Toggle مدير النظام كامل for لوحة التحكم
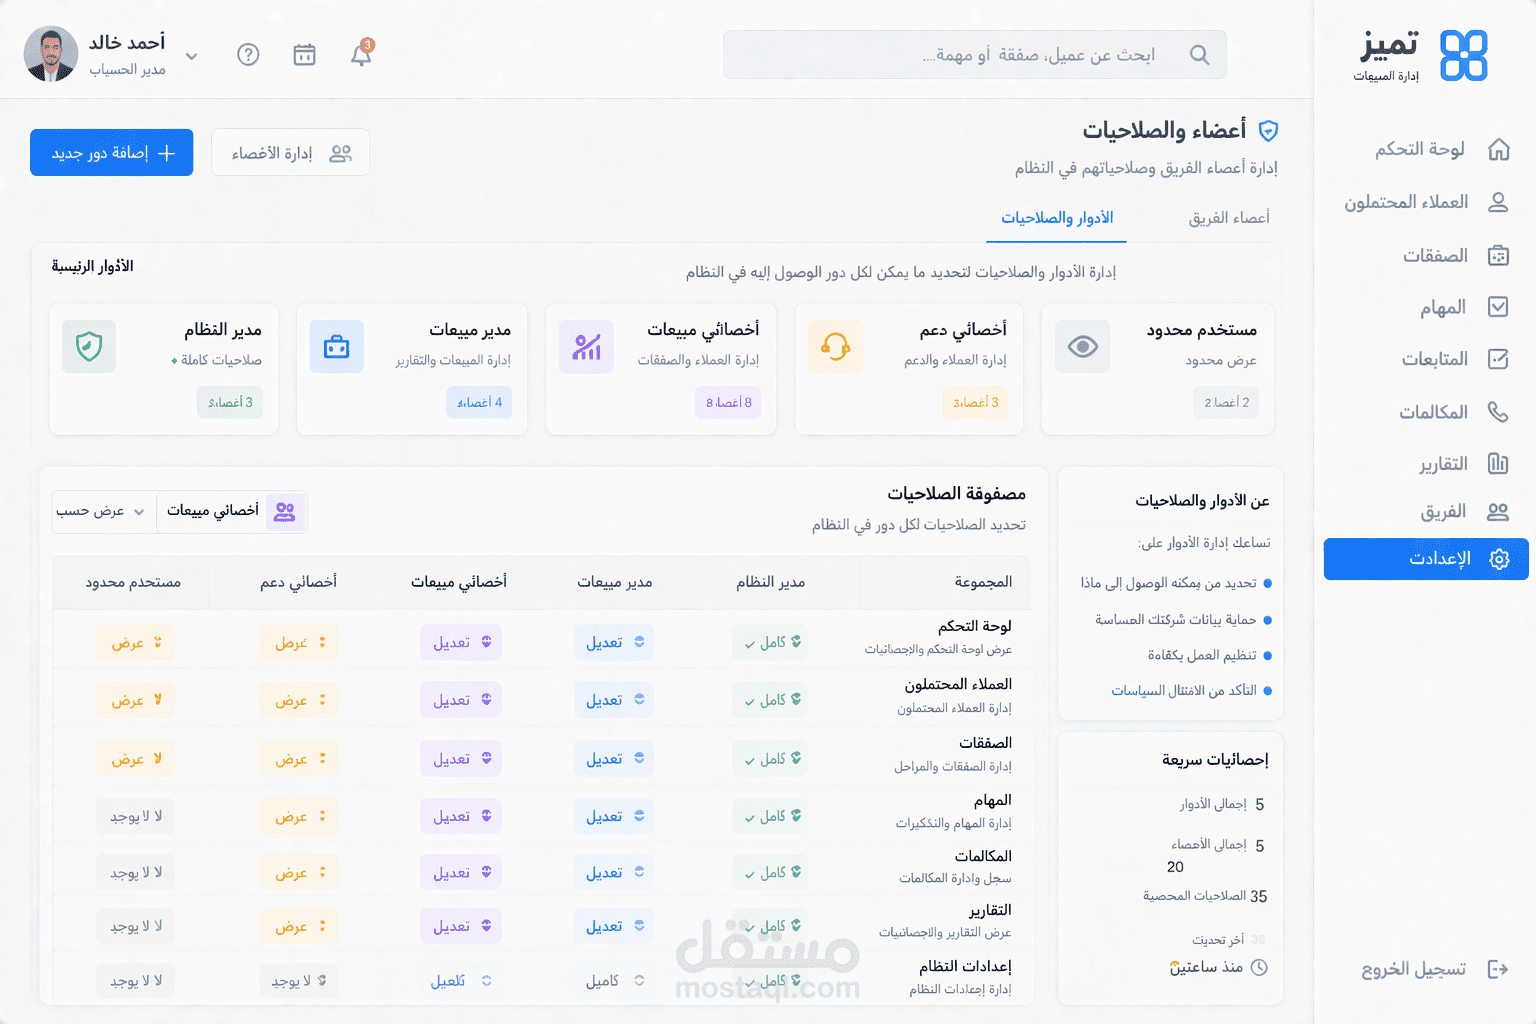This screenshot has width=1536, height=1024. pos(770,642)
